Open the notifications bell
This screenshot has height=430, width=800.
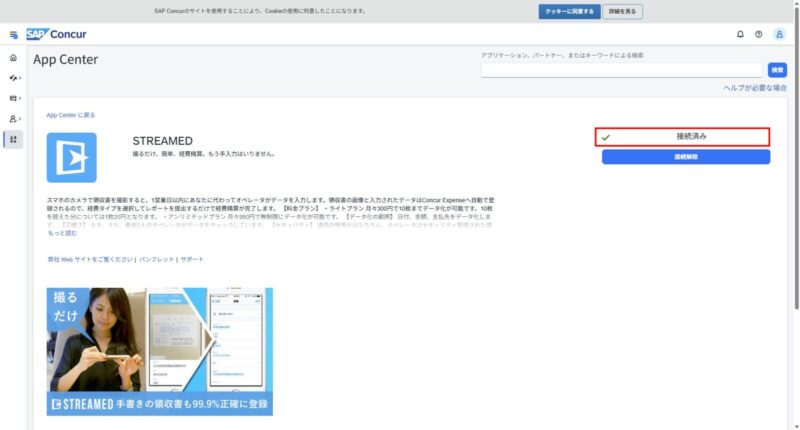tap(740, 34)
